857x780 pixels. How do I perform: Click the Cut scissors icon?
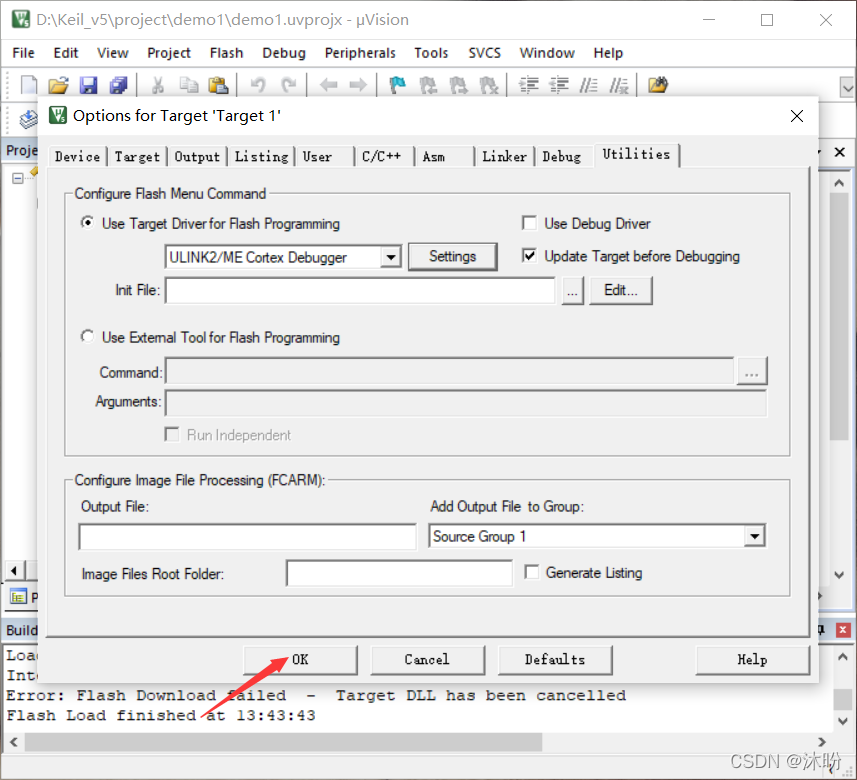coord(157,85)
